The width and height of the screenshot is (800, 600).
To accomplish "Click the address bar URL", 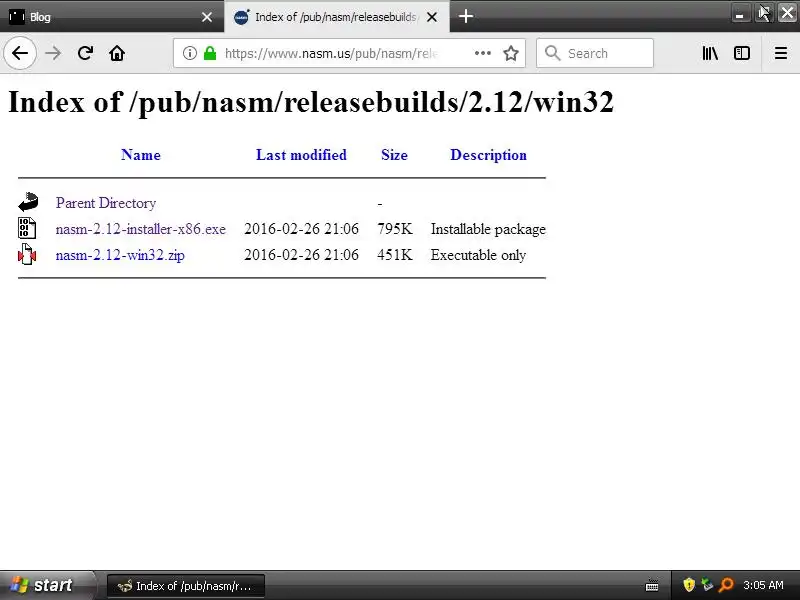I will [x=331, y=53].
